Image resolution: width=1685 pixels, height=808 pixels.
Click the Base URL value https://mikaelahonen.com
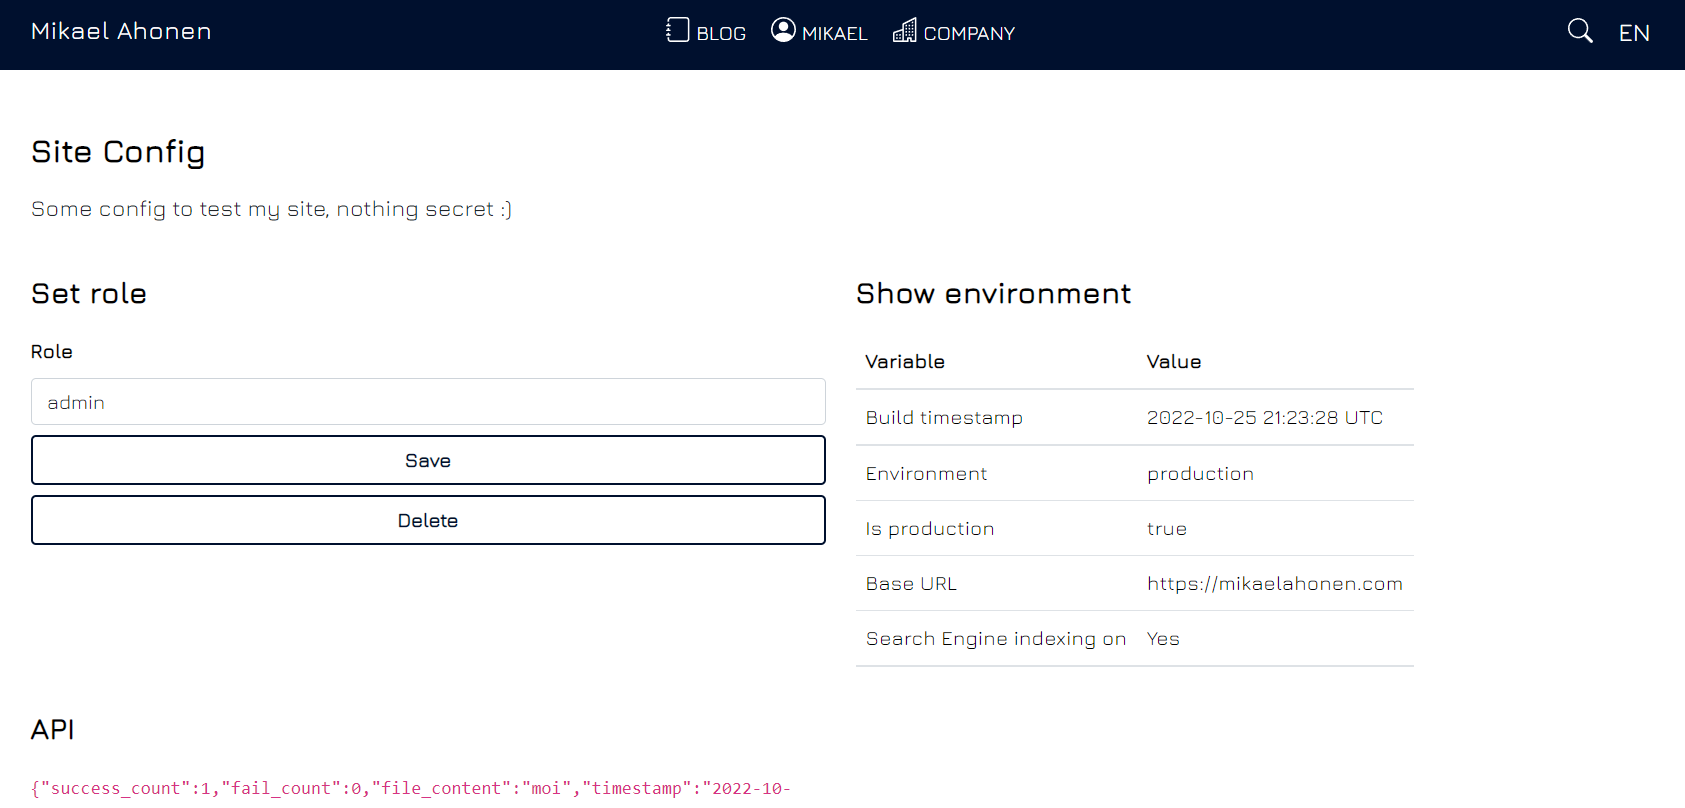1274,583
